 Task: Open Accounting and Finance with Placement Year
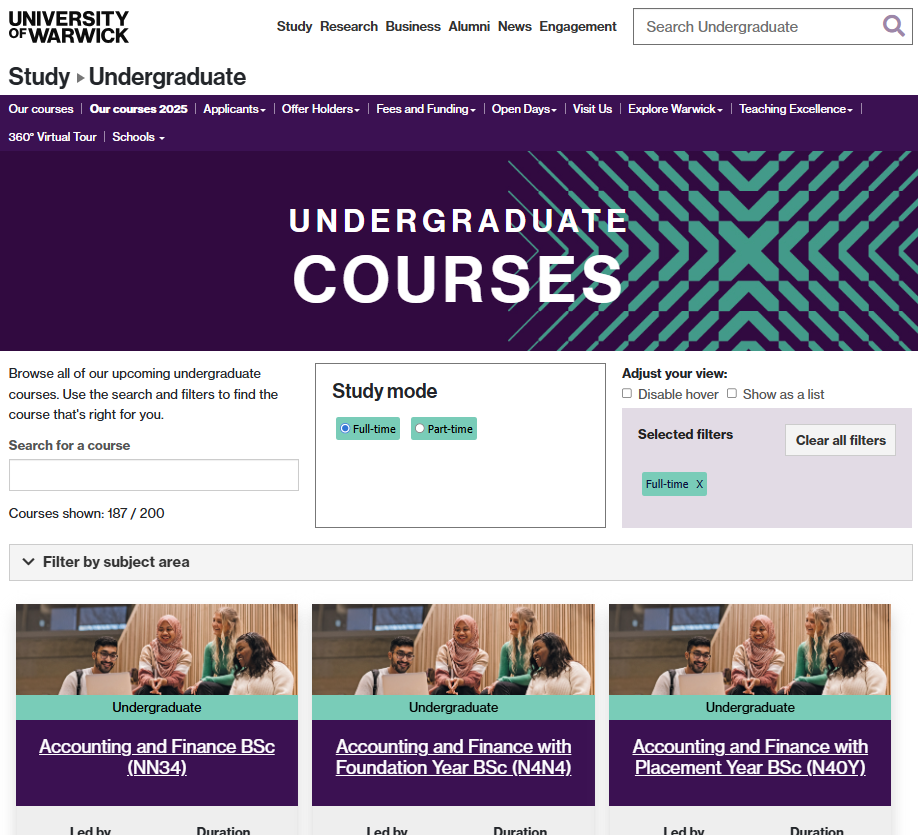pyautogui.click(x=751, y=757)
